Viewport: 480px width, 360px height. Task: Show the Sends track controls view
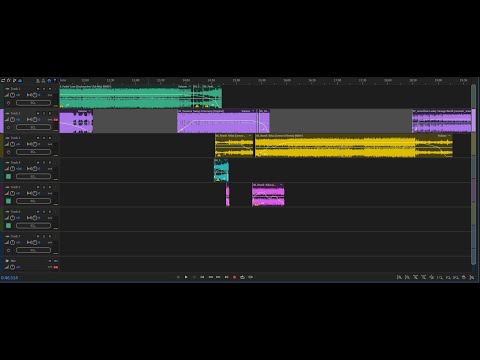coord(14,80)
